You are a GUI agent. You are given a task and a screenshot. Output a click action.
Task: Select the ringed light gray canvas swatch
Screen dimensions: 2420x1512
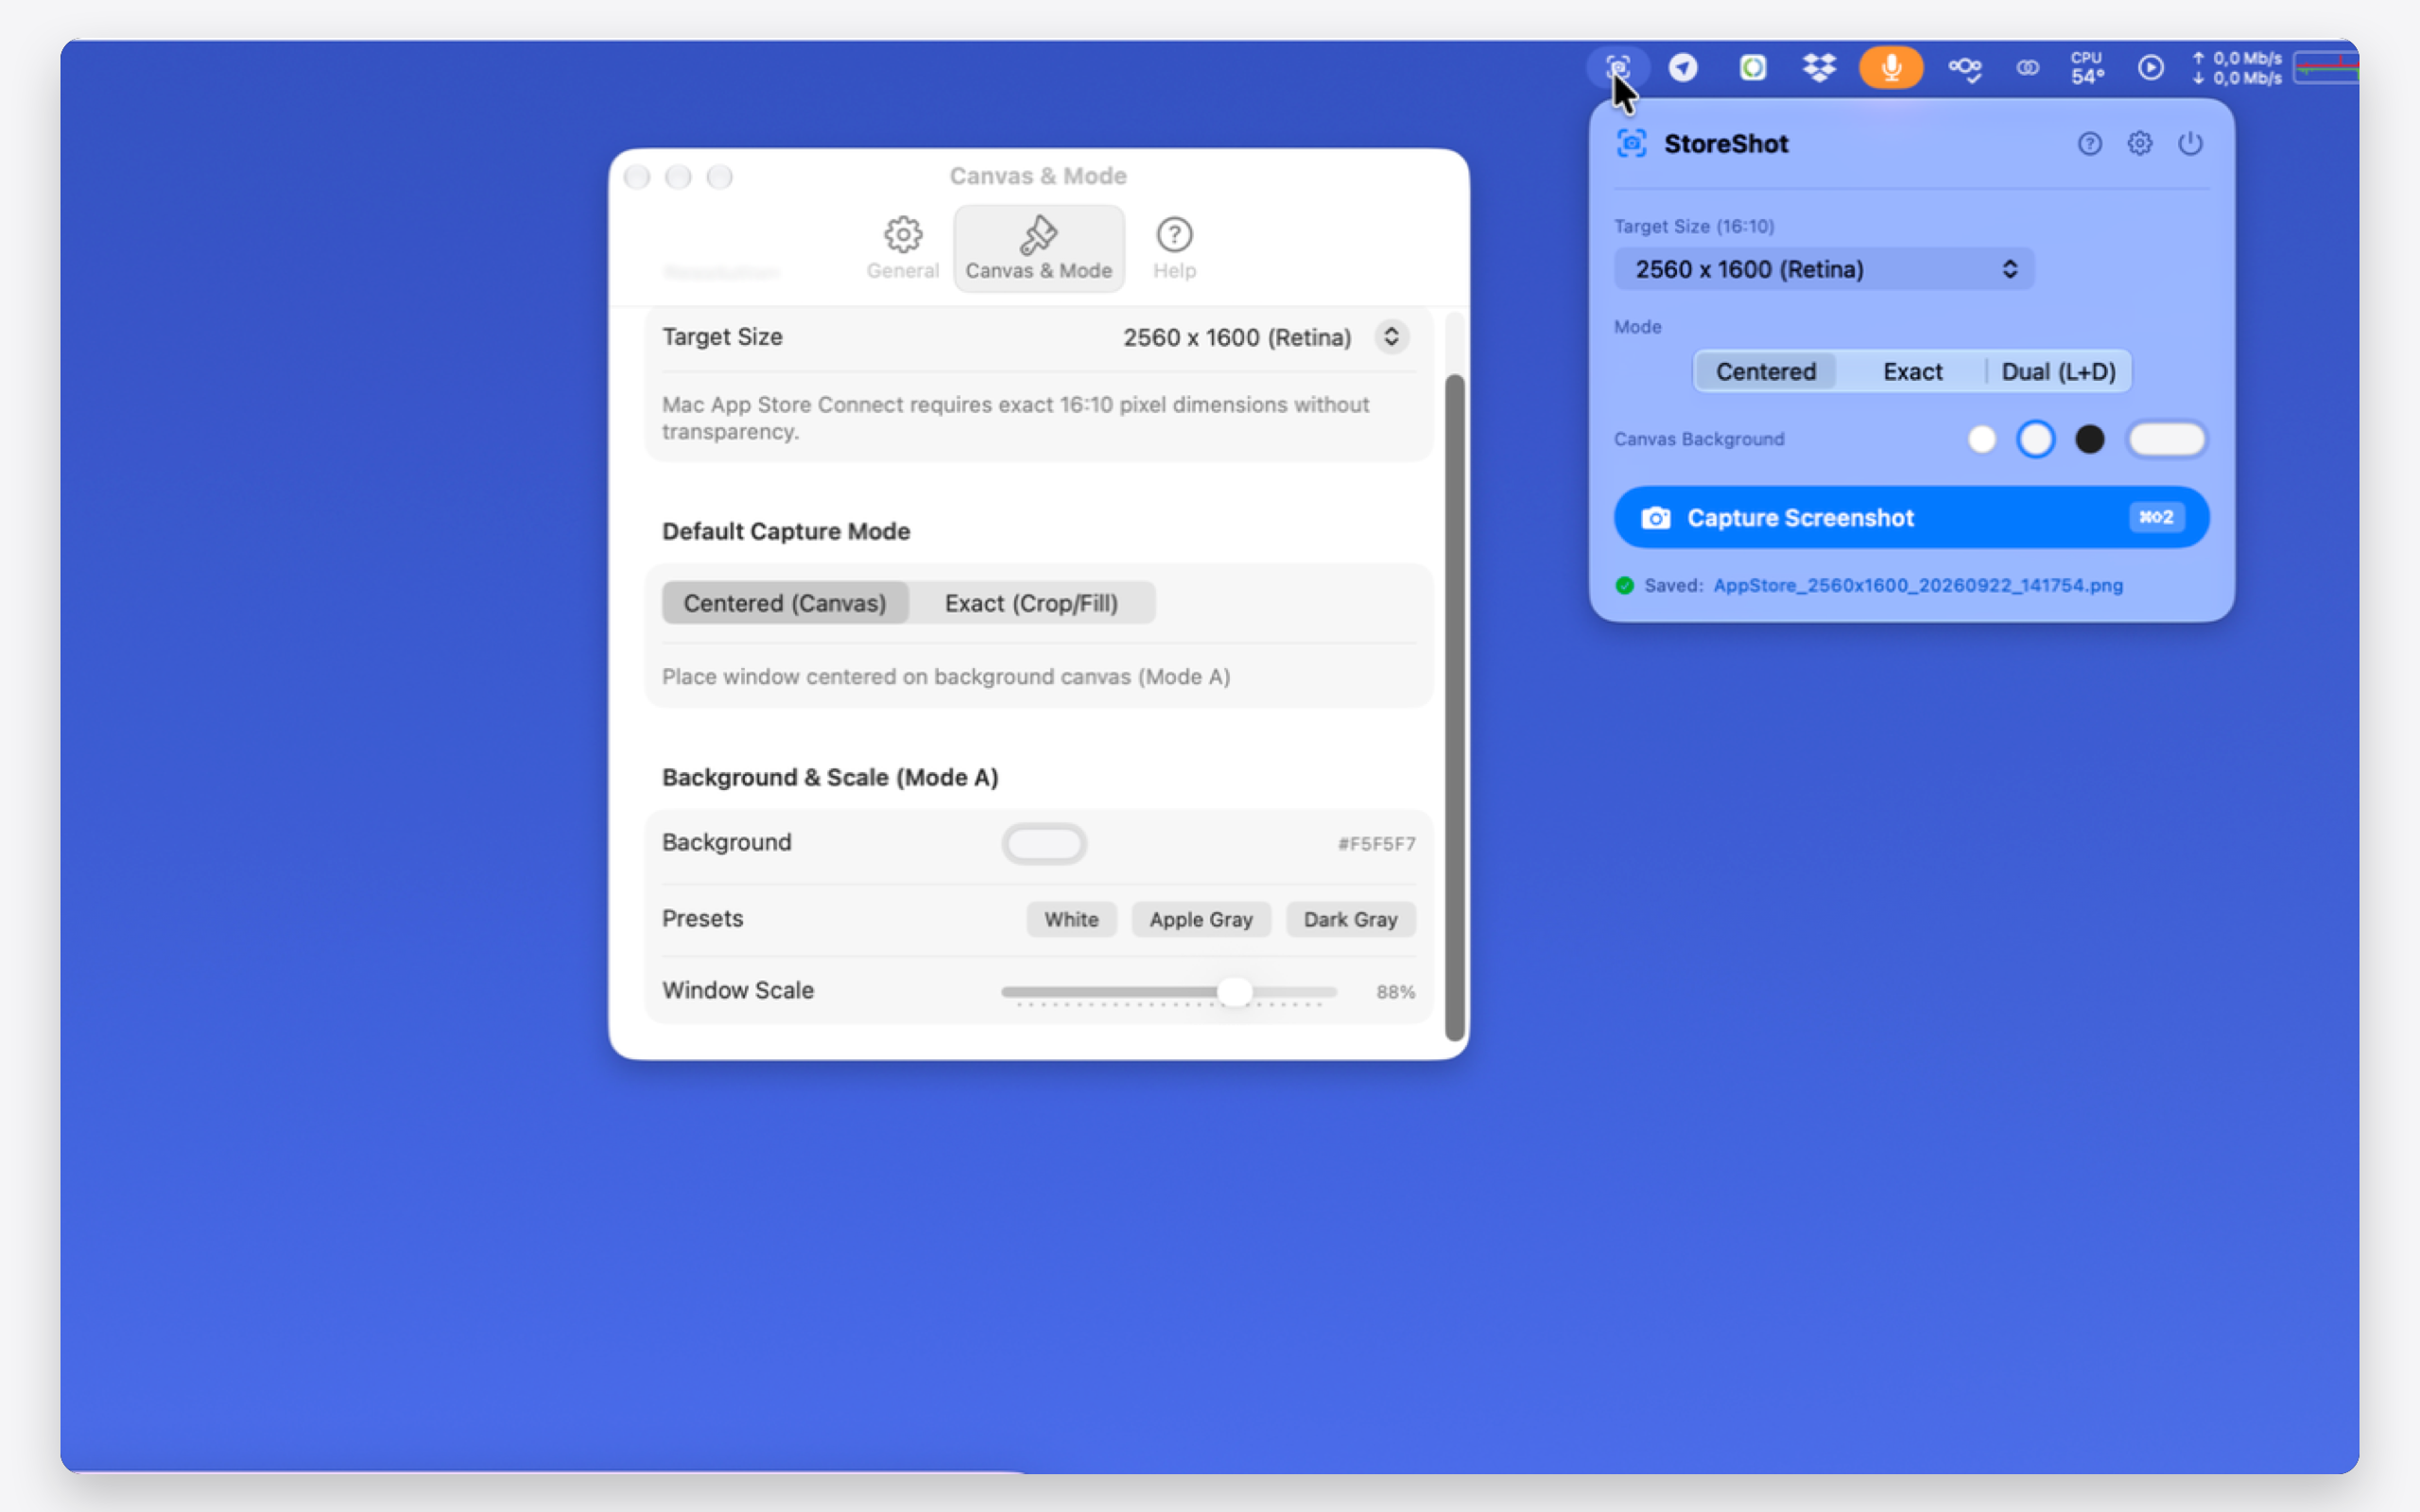2035,439
